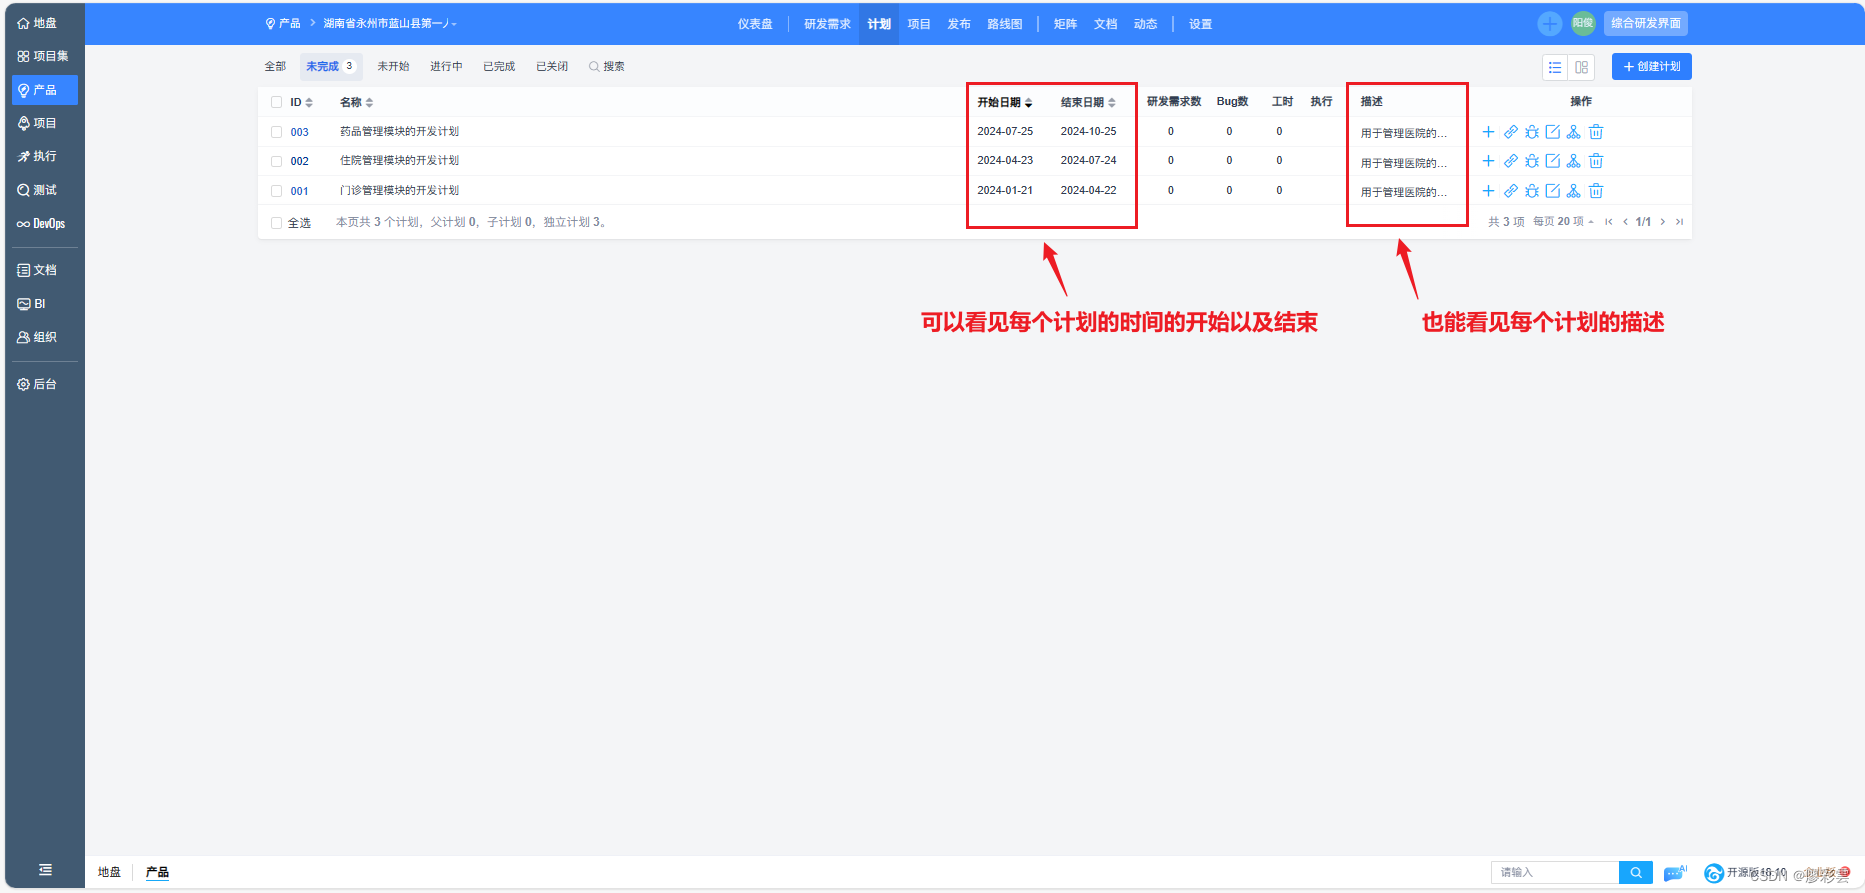Open plan 住院管理模块的开发计划
Screen dimensions: 1865x893
click(x=399, y=161)
